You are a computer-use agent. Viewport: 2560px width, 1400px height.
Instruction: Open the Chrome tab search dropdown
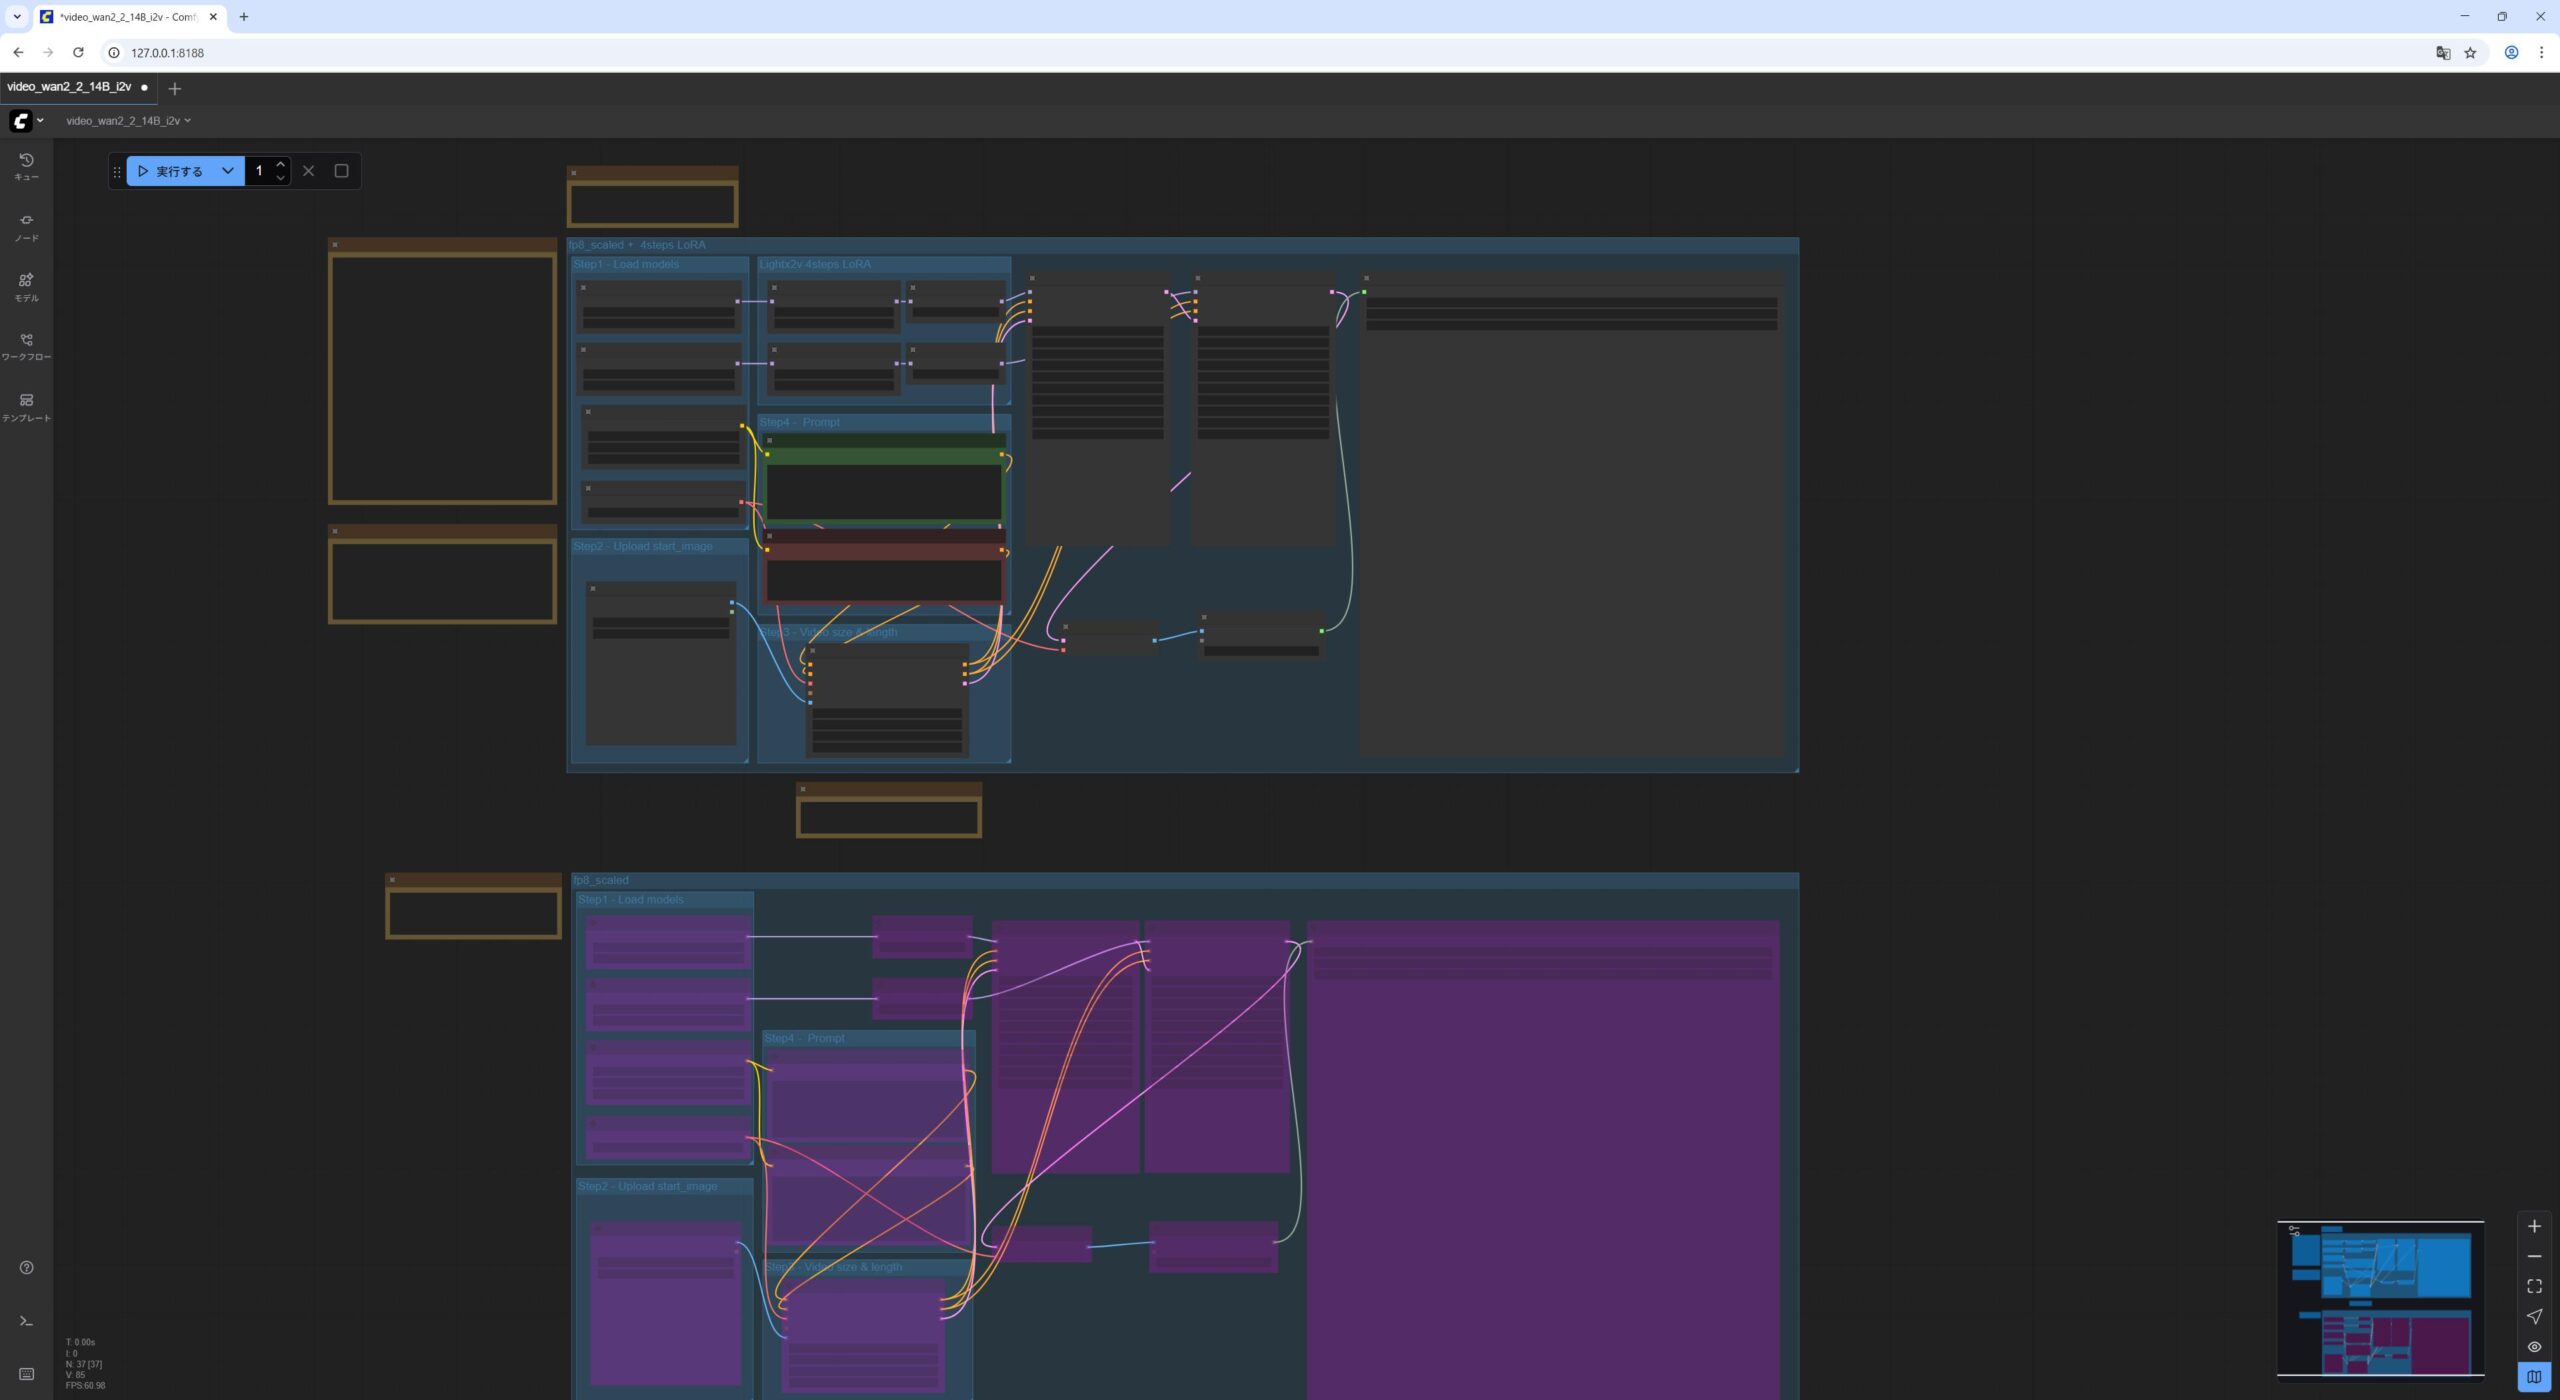tap(17, 17)
